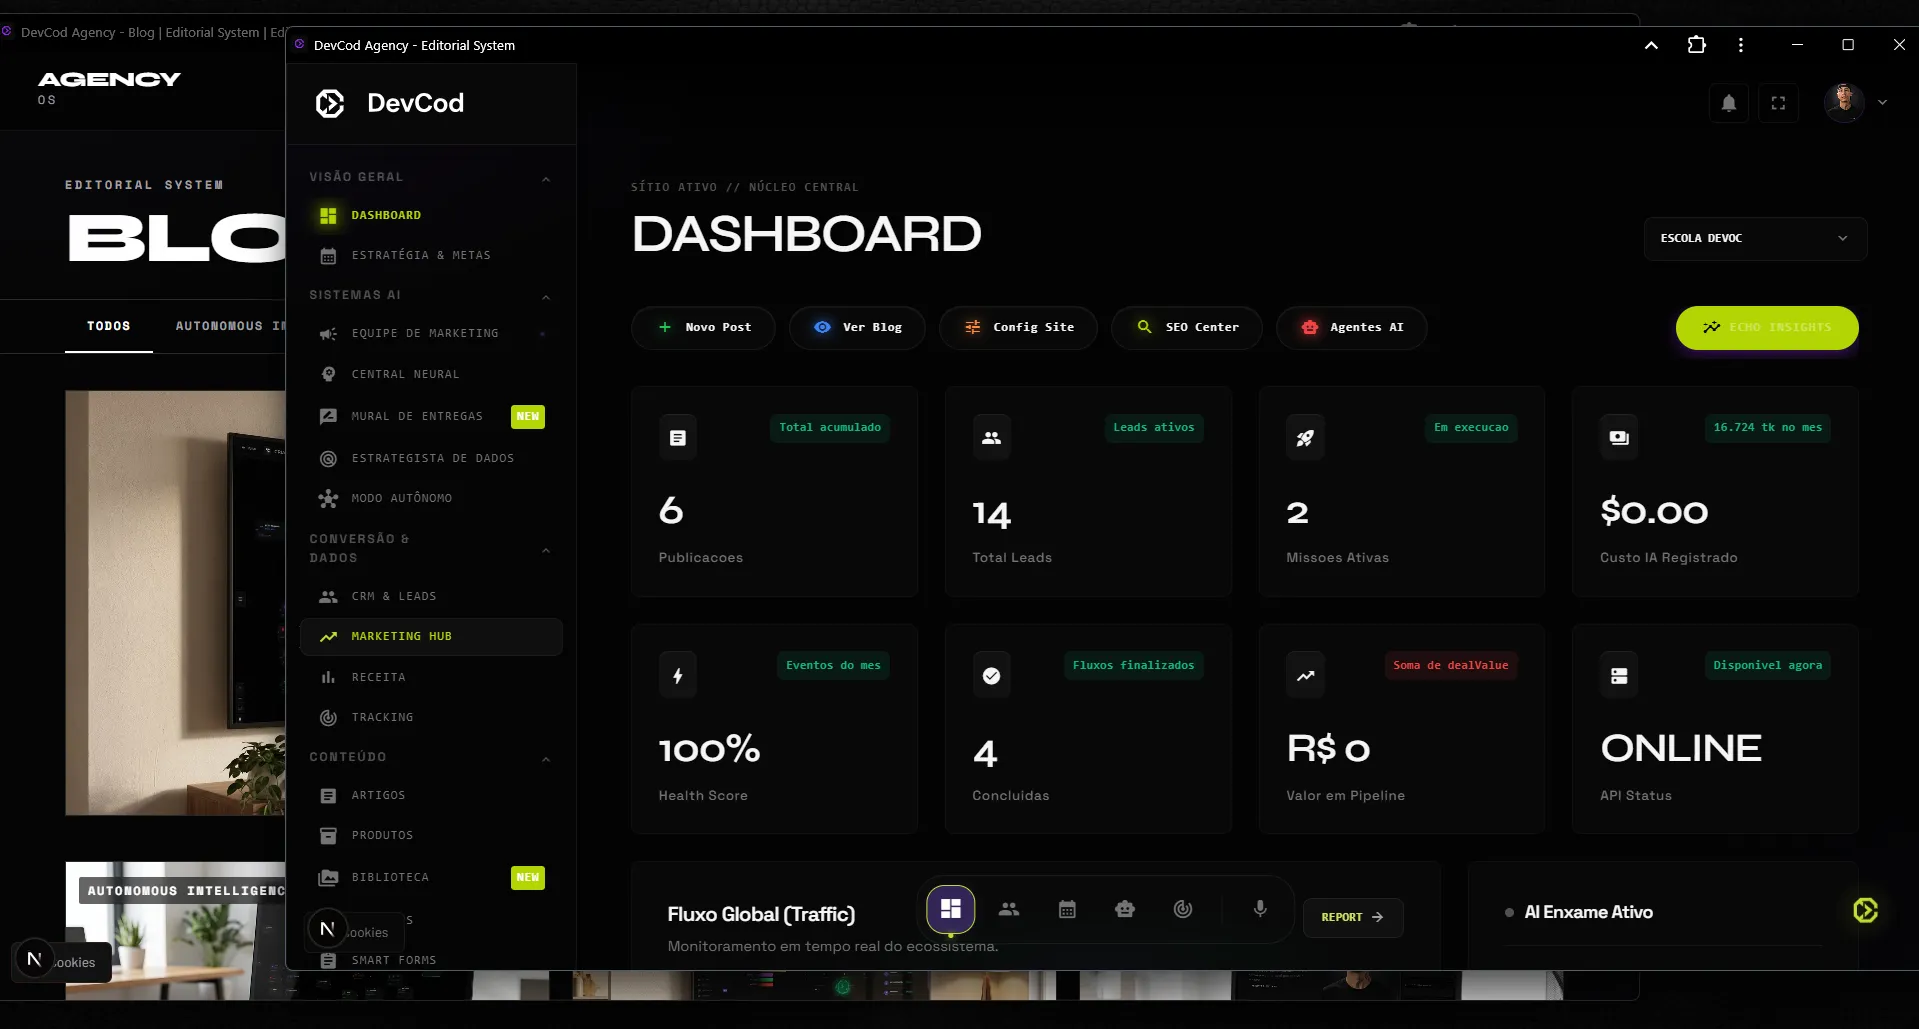
Task: Open Marketing Hub in sidebar
Action: 431,636
